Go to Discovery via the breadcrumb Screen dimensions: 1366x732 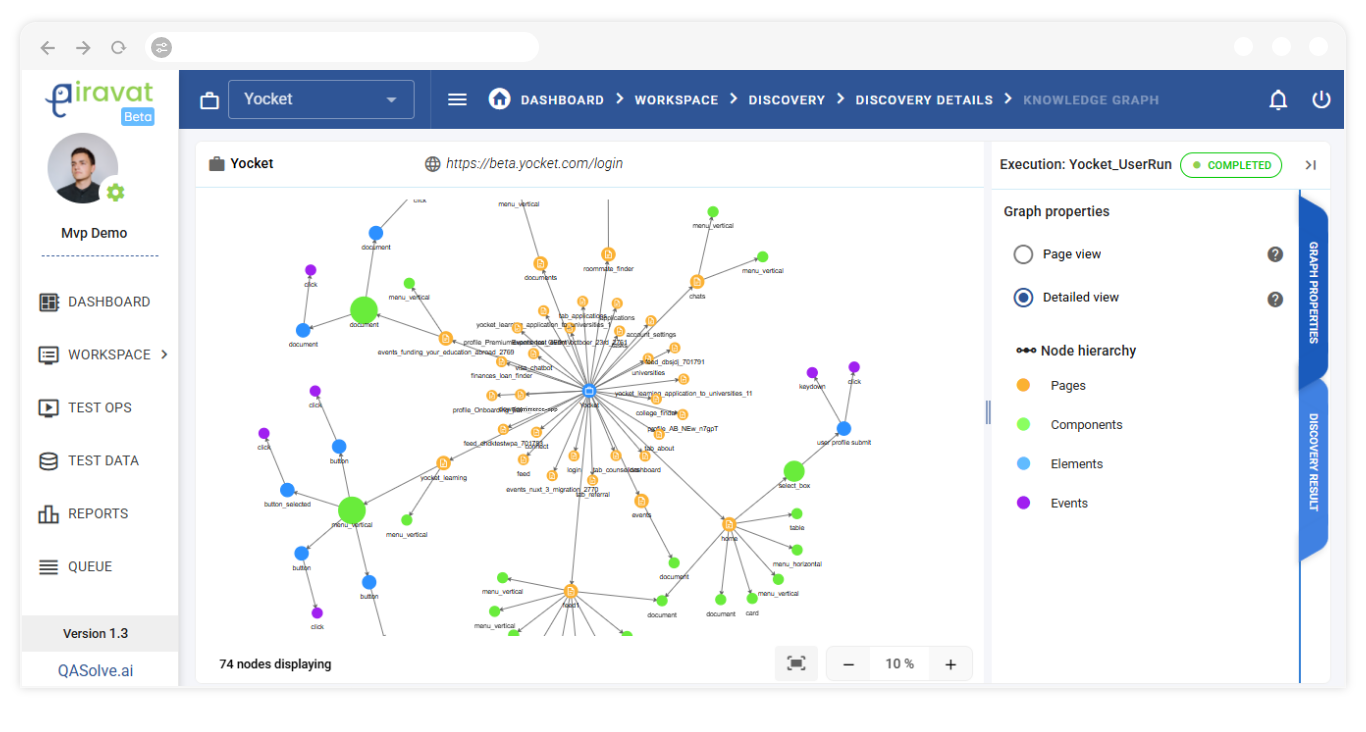[x=787, y=100]
